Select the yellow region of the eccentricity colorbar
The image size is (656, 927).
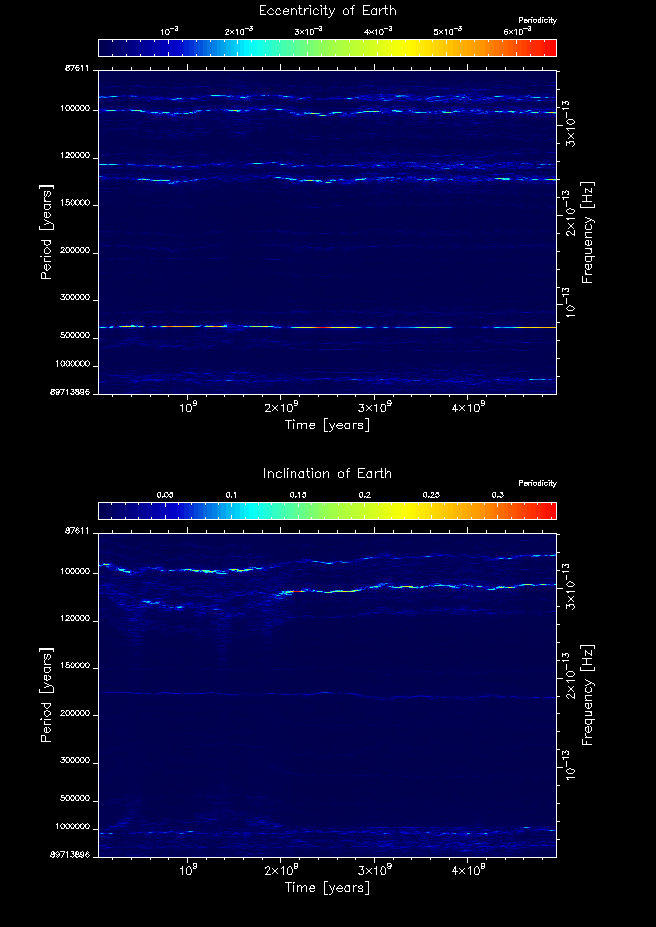point(400,48)
